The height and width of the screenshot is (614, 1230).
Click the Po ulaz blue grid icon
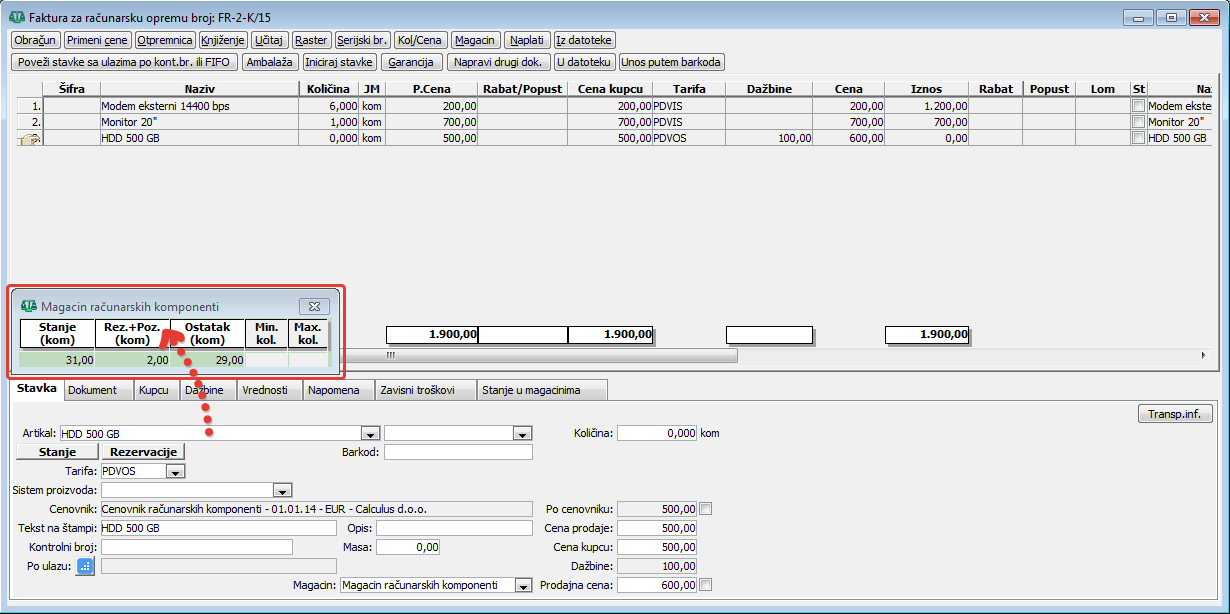[x=85, y=566]
